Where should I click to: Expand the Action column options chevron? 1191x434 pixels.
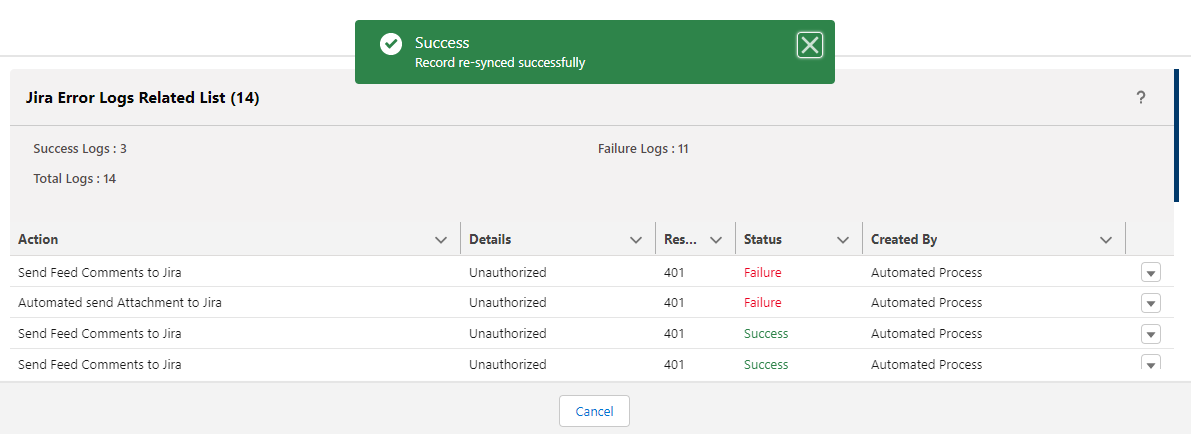point(441,239)
